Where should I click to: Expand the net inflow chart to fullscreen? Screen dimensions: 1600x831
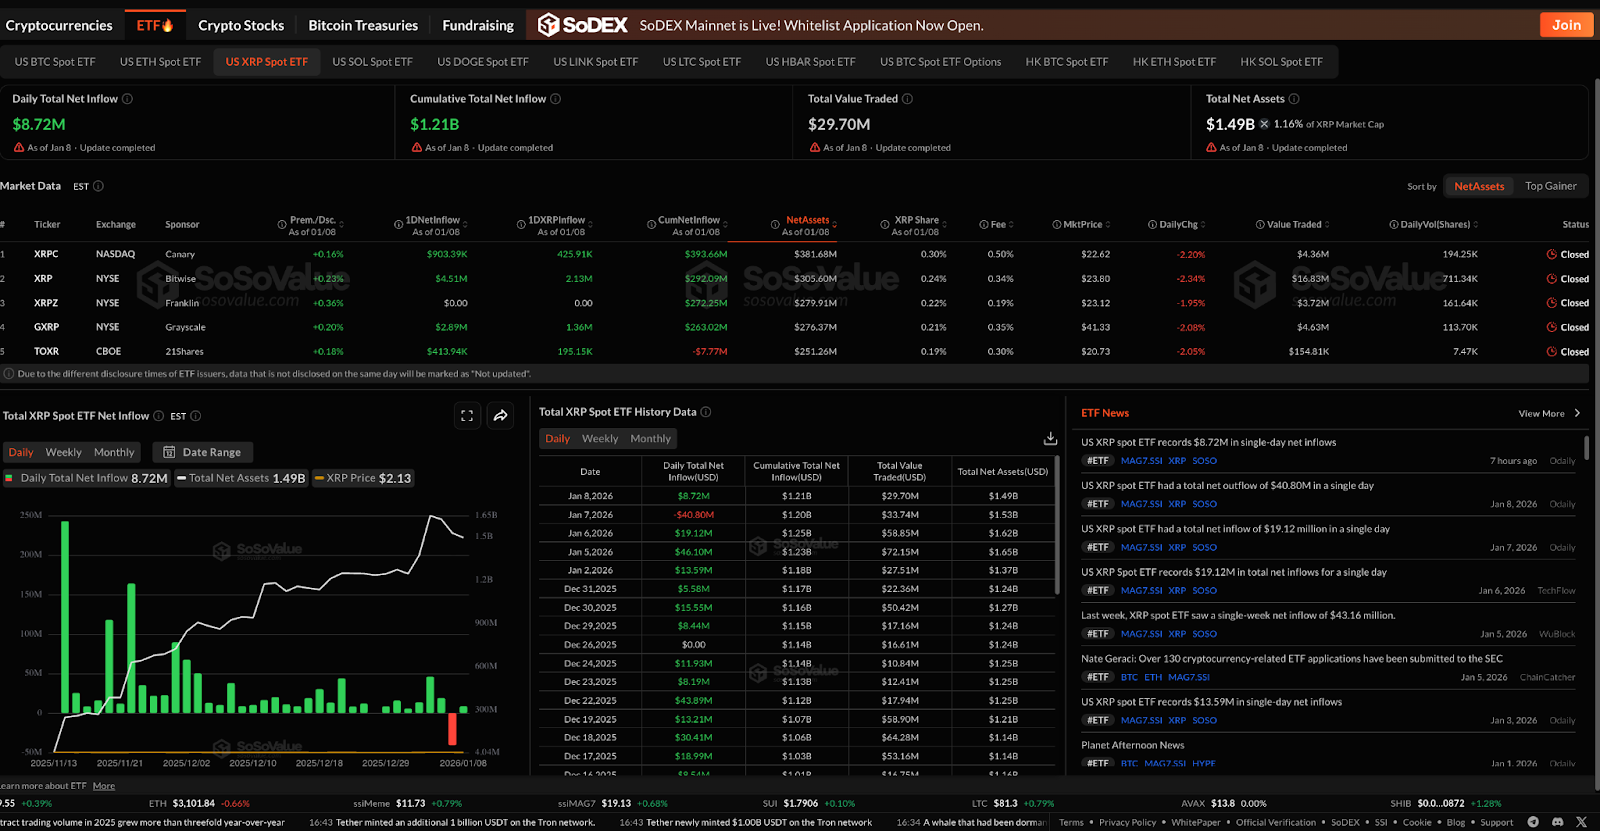467,416
